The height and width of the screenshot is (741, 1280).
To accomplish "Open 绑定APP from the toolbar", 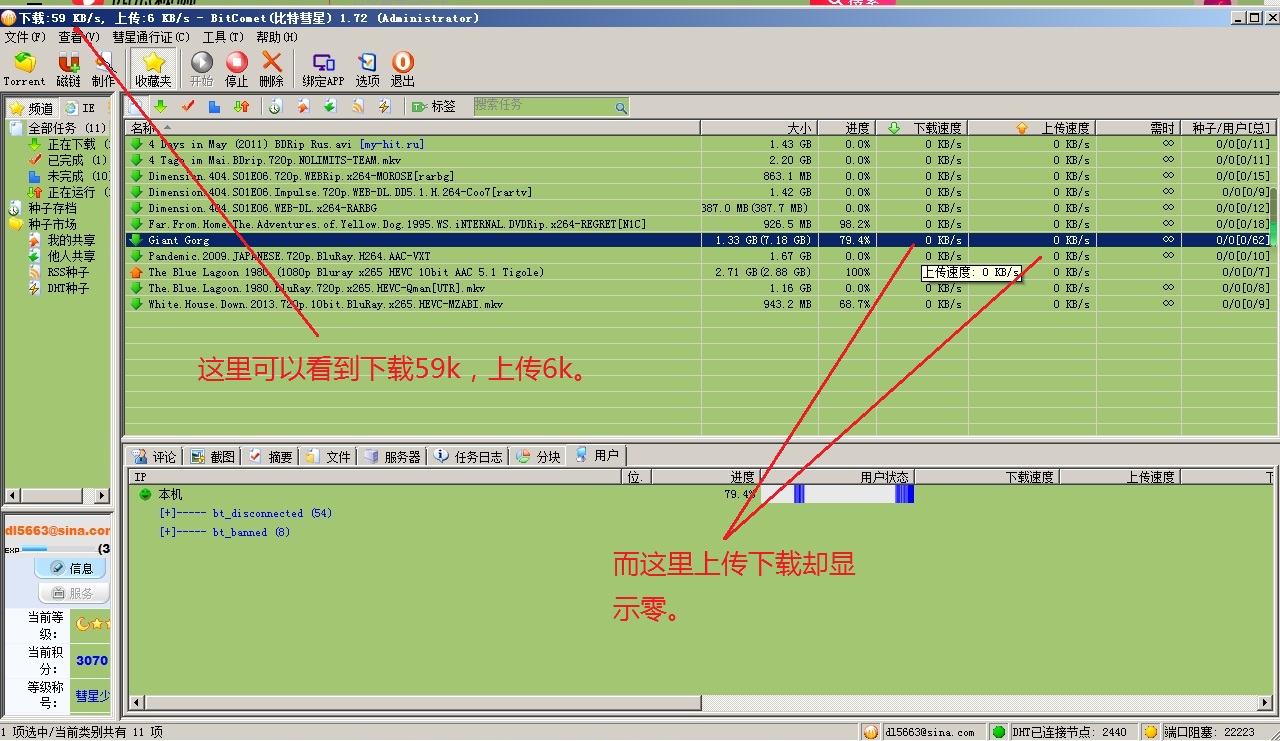I will [323, 69].
